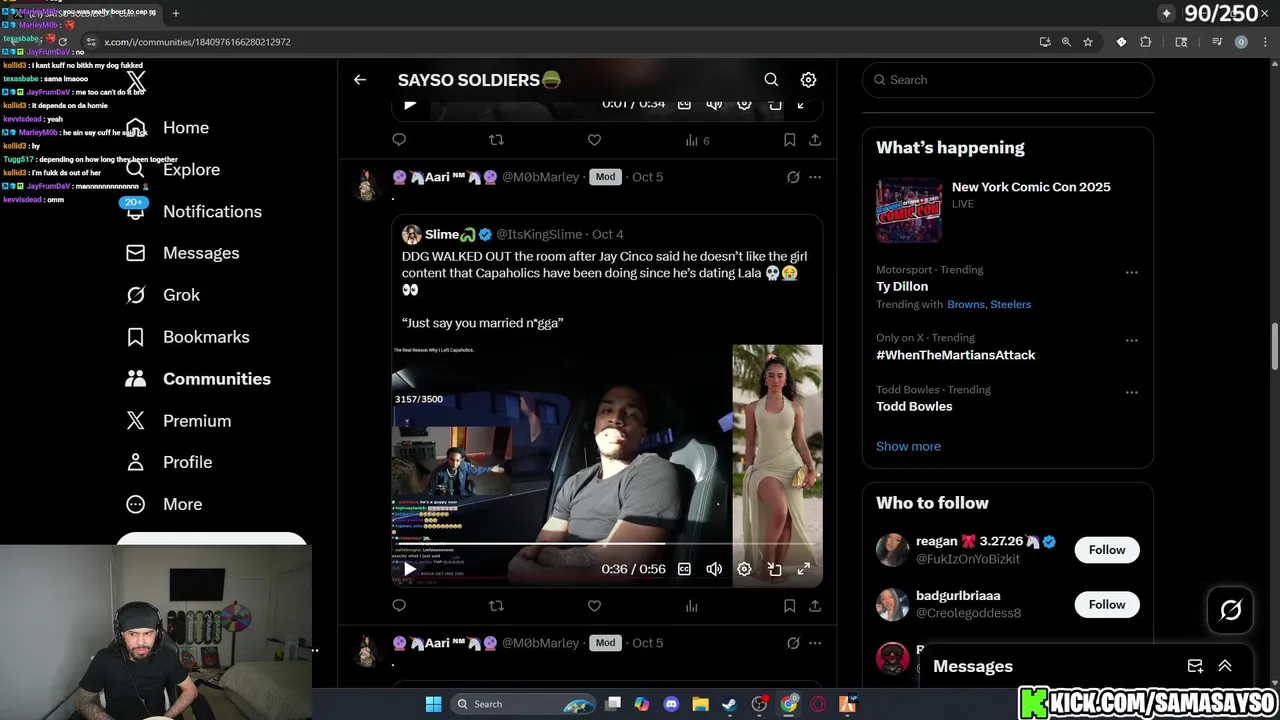
Task: Open more menu for Todd Bowles trend
Action: point(1131,392)
